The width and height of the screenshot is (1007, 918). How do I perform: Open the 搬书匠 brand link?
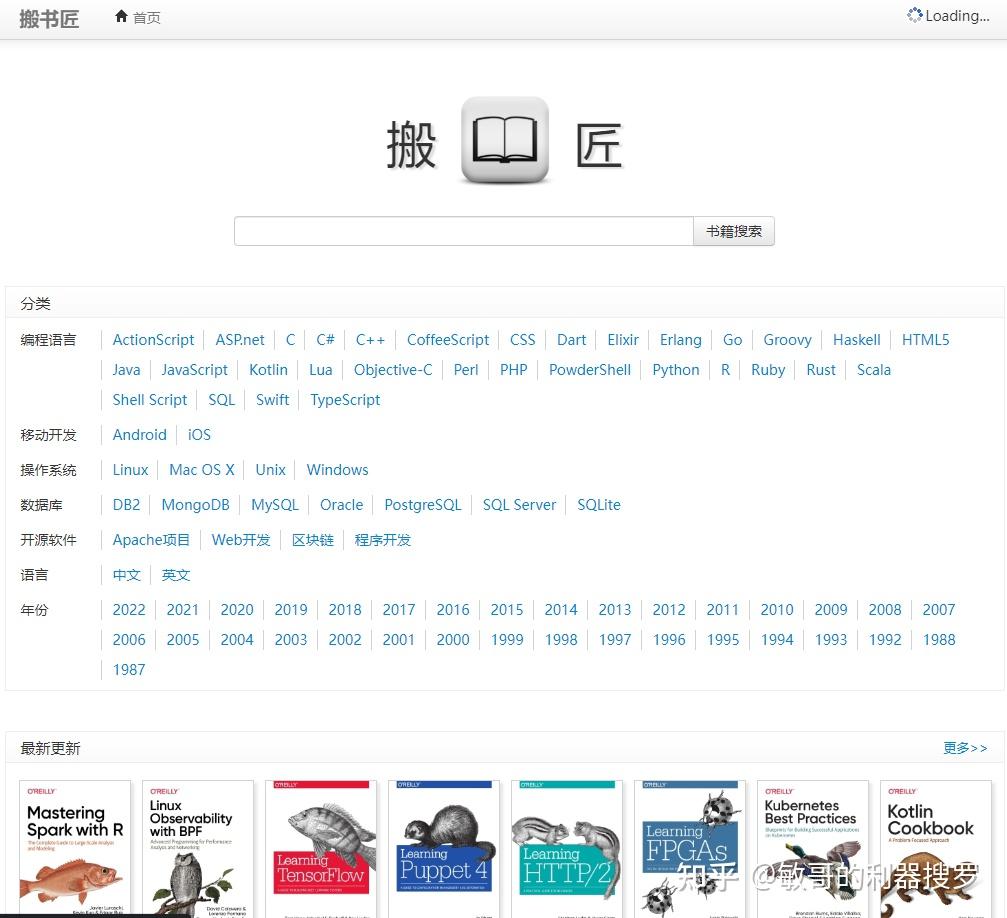(x=49, y=19)
